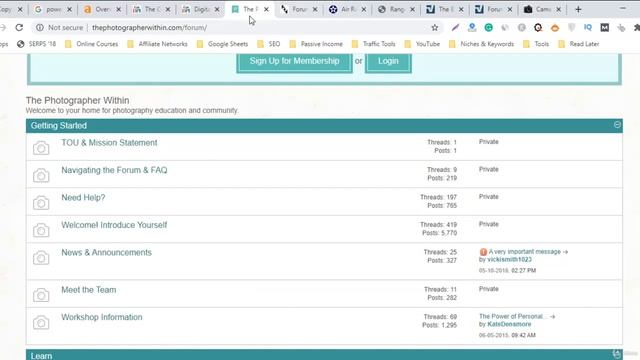Open the Workshop Information forum
The width and height of the screenshot is (640, 360).
coord(102,317)
